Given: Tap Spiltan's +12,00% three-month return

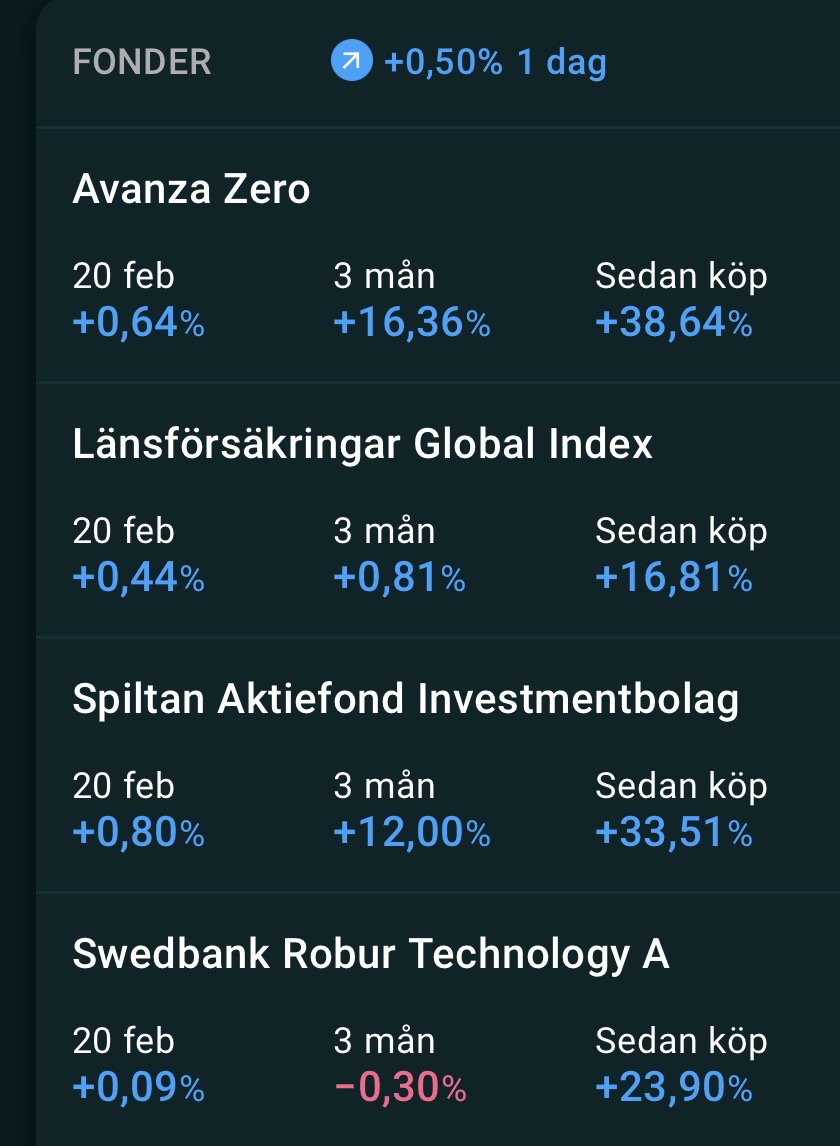Looking at the screenshot, I should click(x=412, y=833).
